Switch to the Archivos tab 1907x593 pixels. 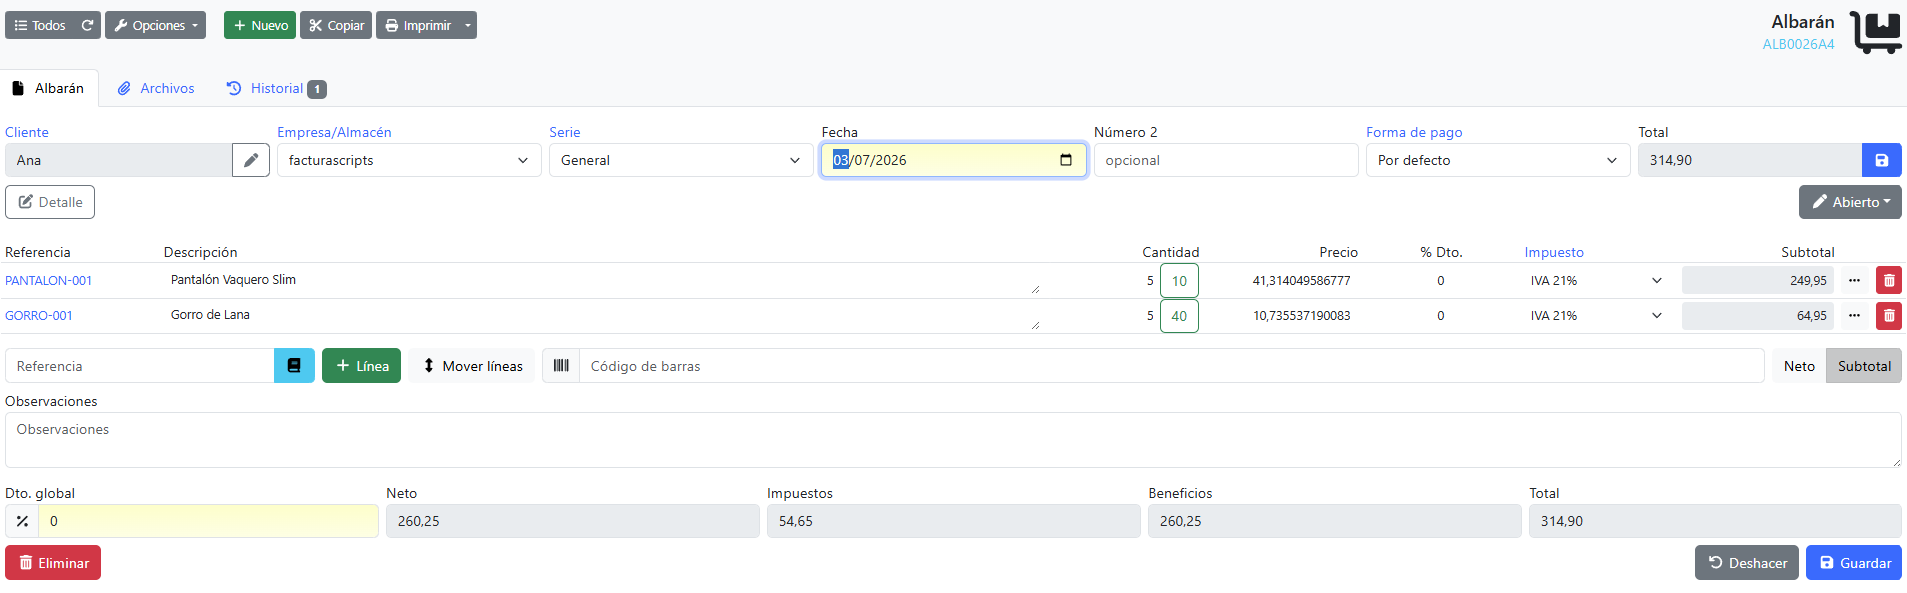[x=156, y=88]
